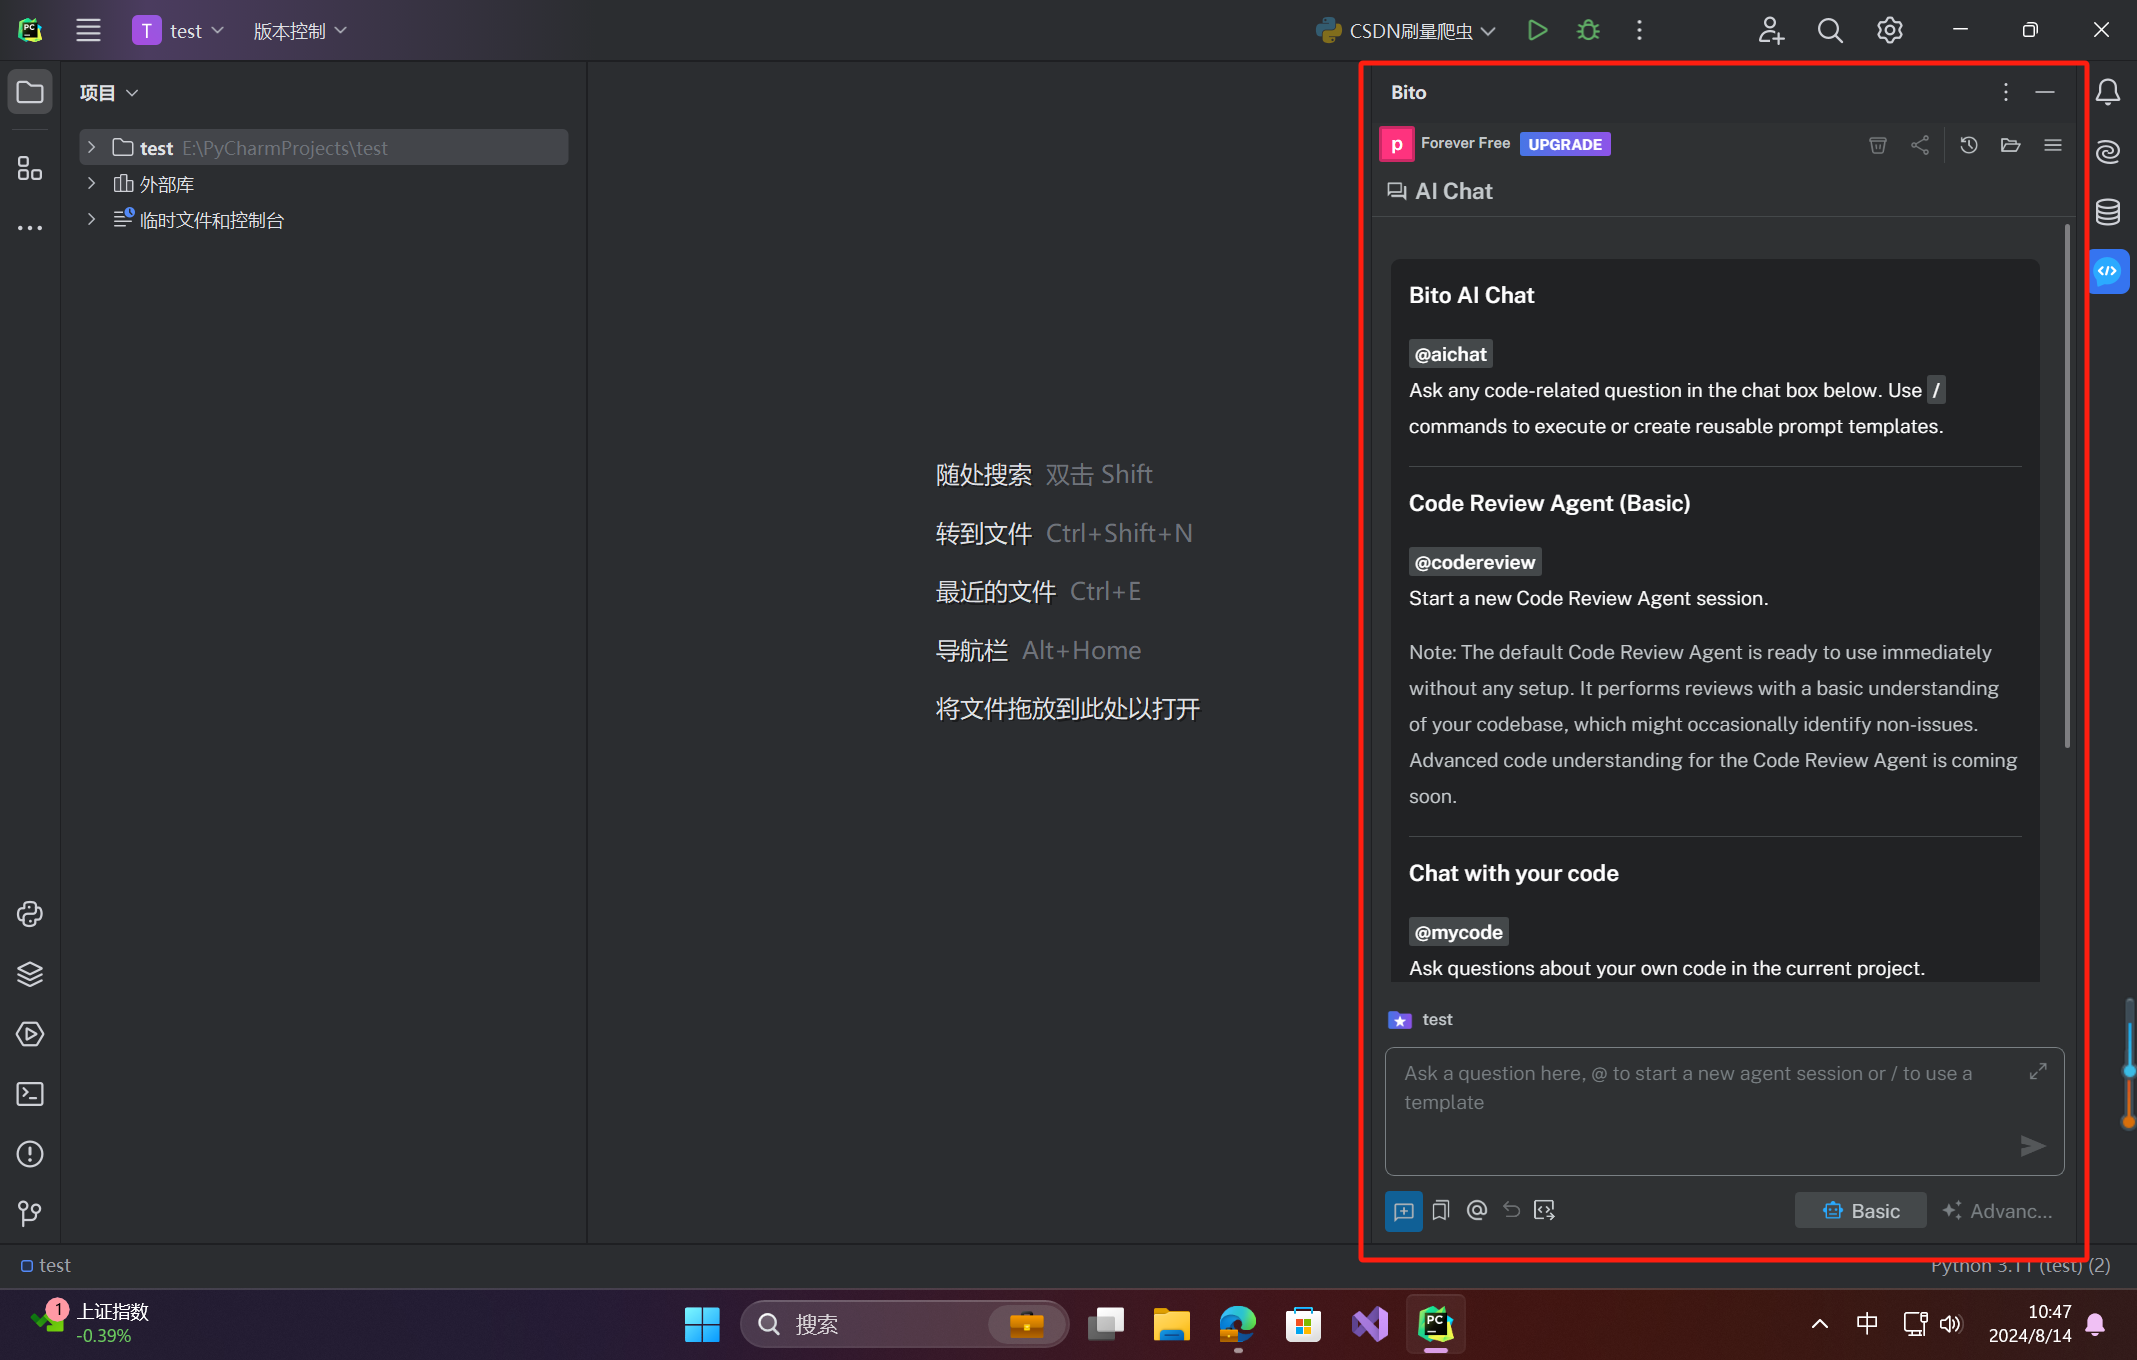Run the CSDN configuration with play button

(x=1537, y=30)
